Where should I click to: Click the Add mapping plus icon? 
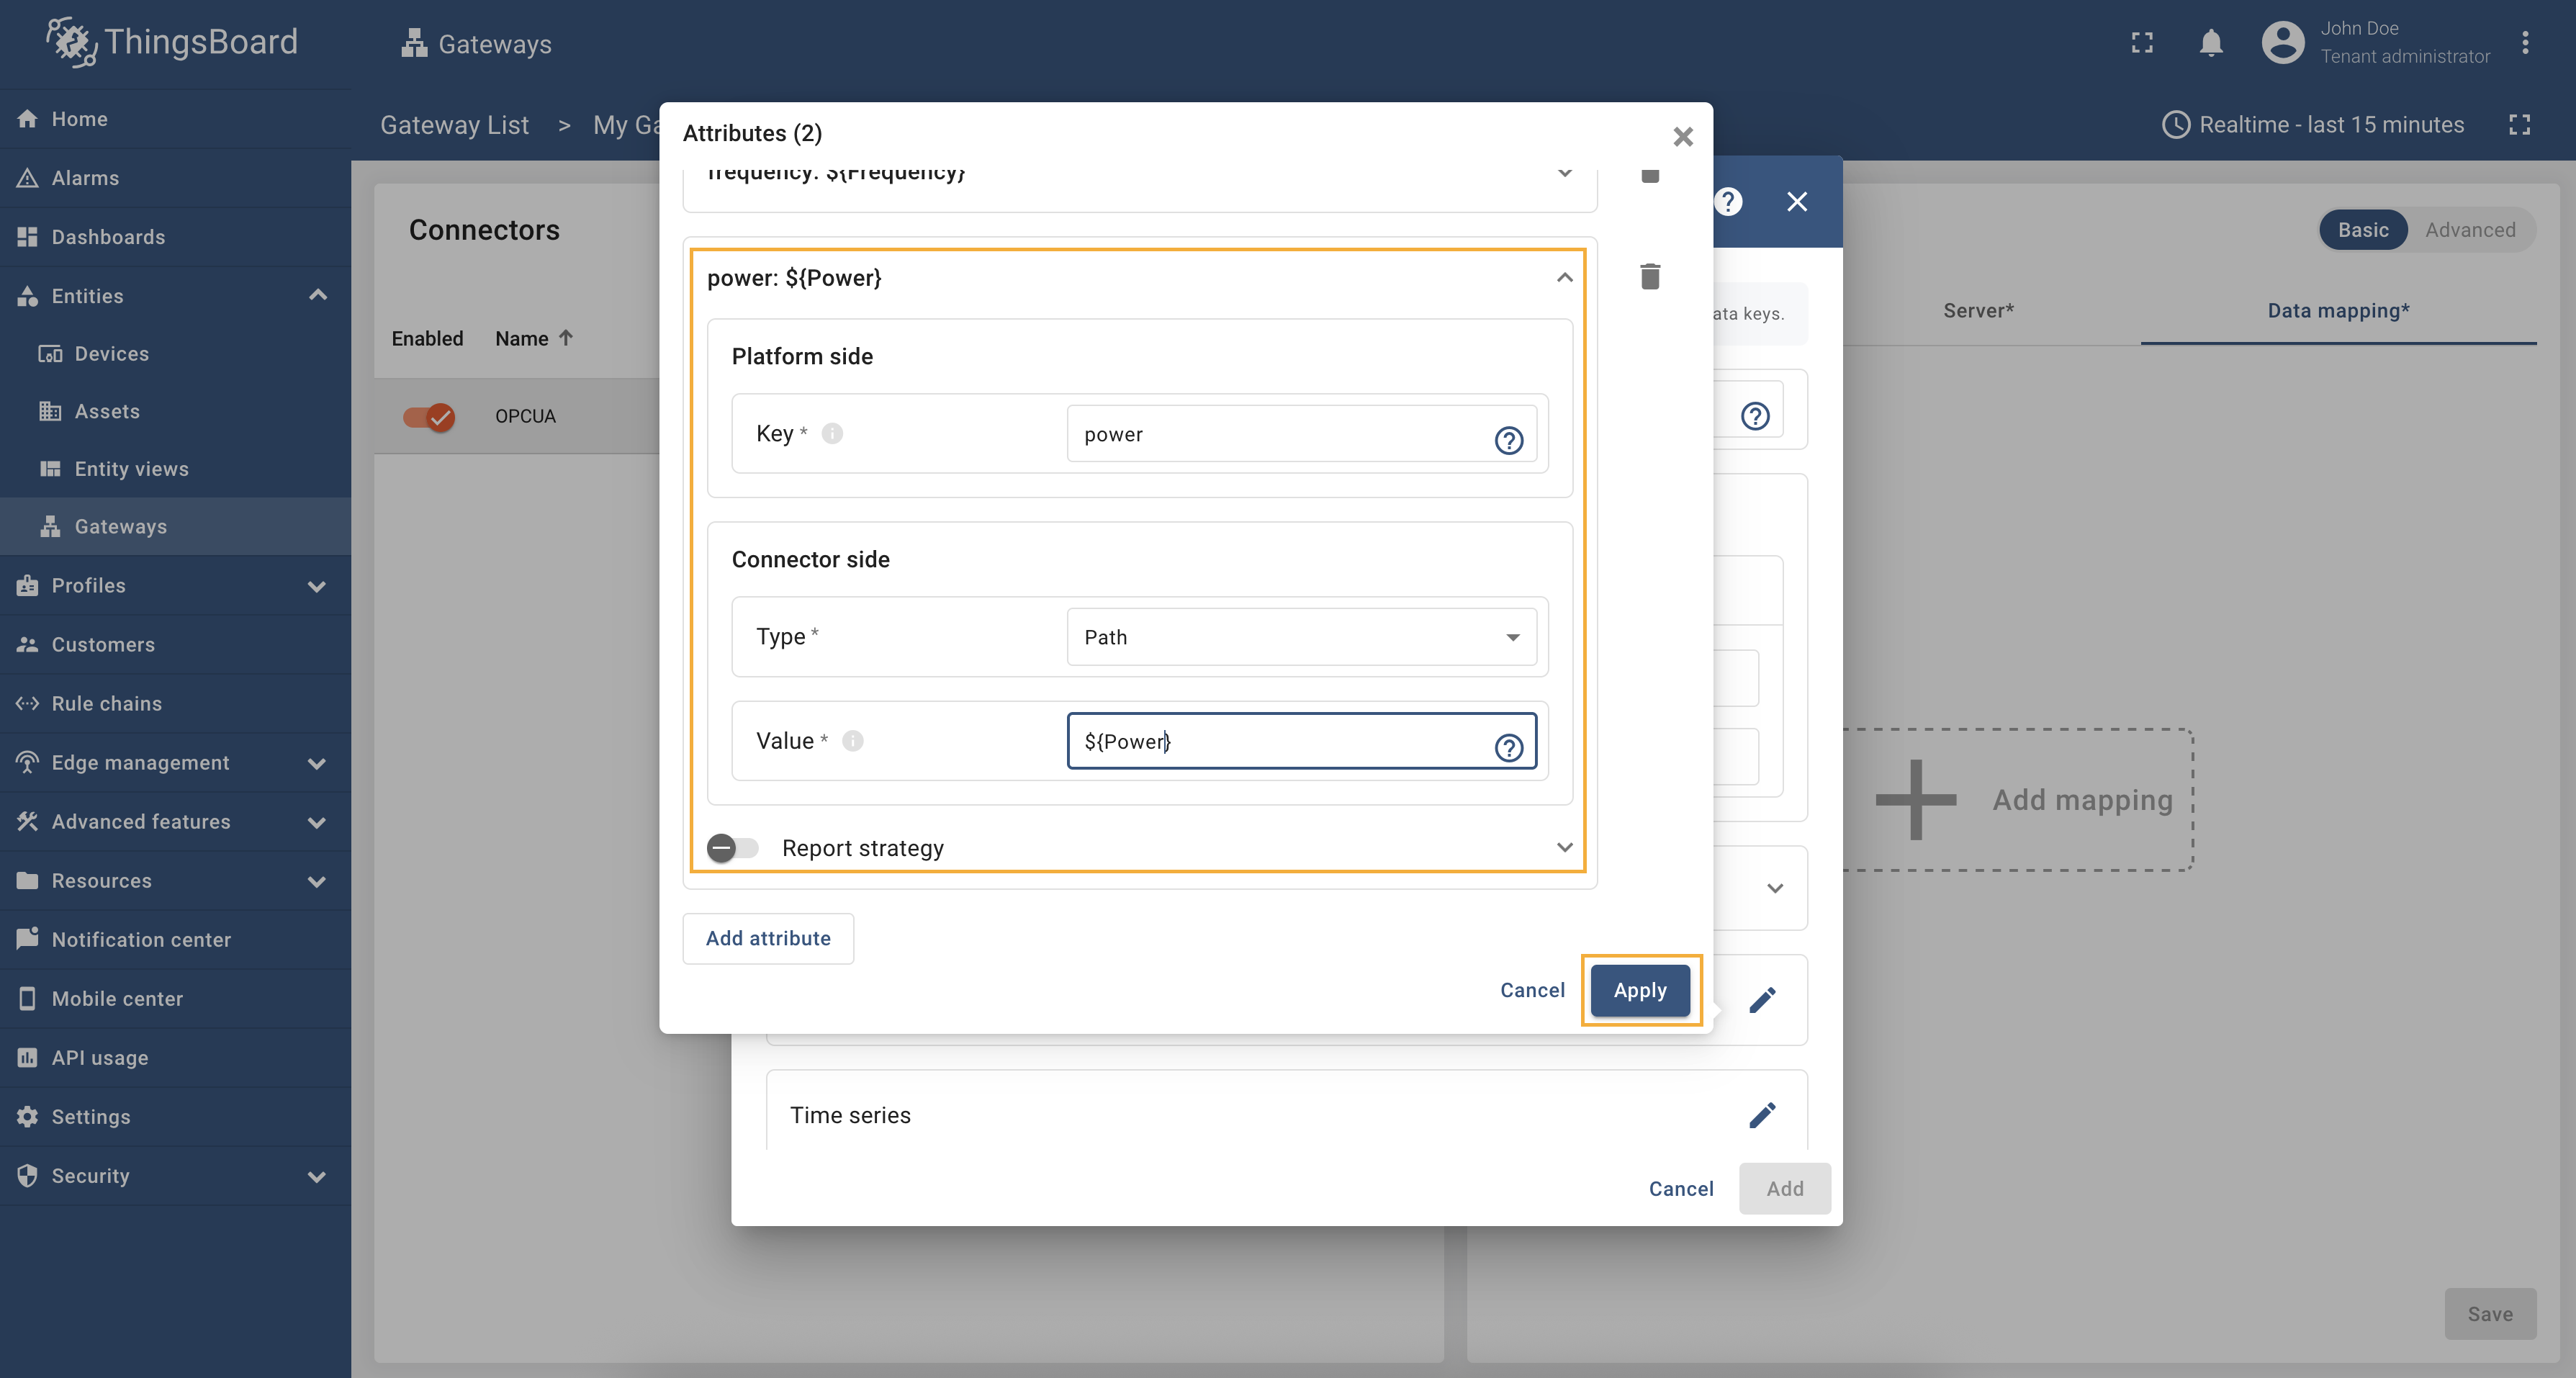tap(1915, 799)
